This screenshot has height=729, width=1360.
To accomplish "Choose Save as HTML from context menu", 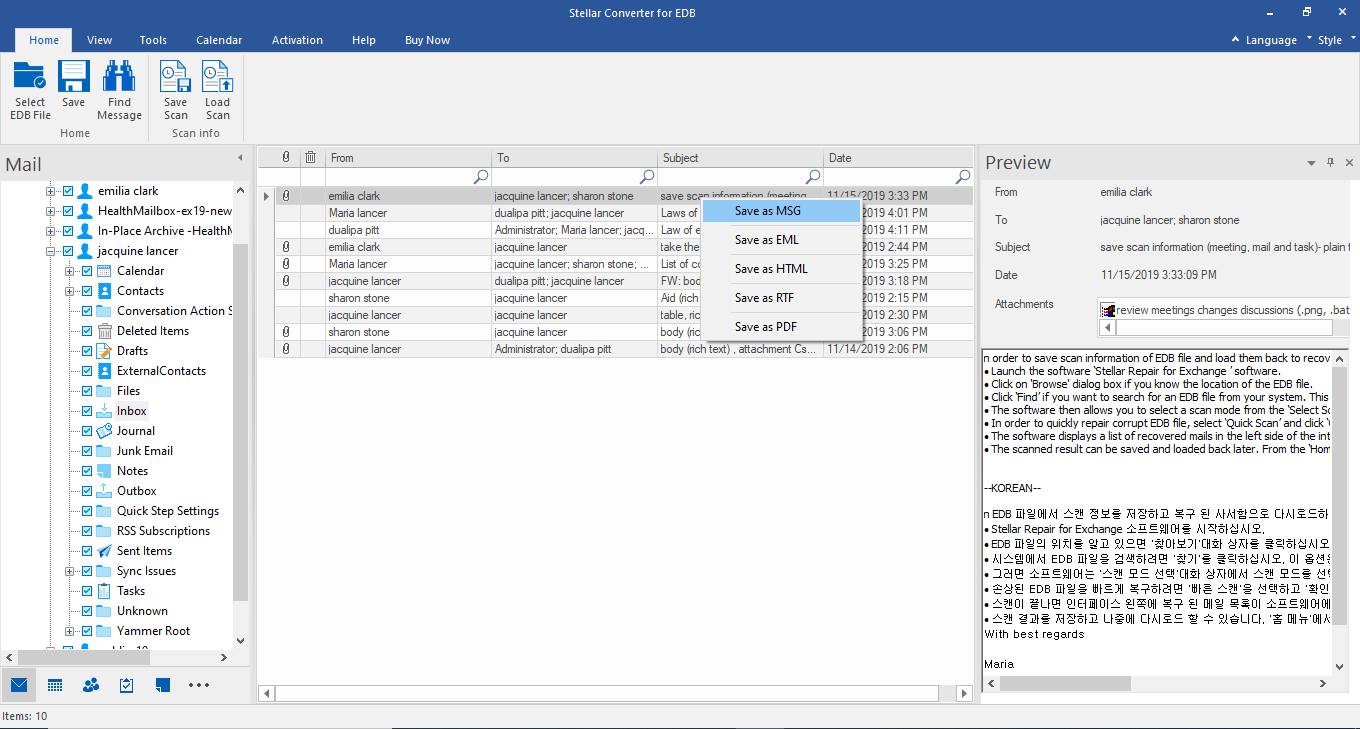I will tap(781, 269).
